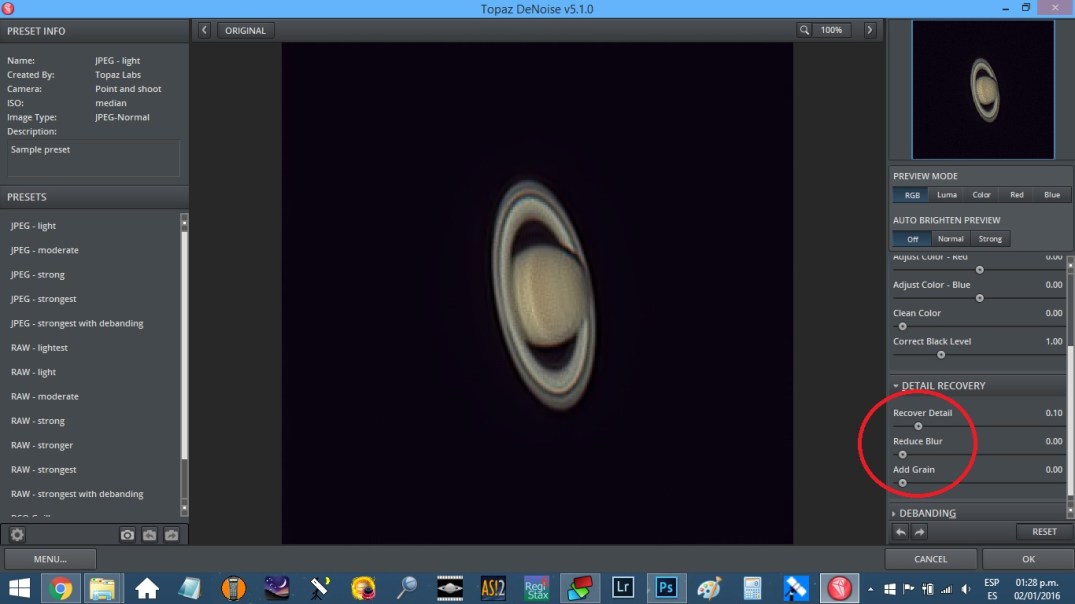Click the redo arrow beside Reset

(920, 532)
